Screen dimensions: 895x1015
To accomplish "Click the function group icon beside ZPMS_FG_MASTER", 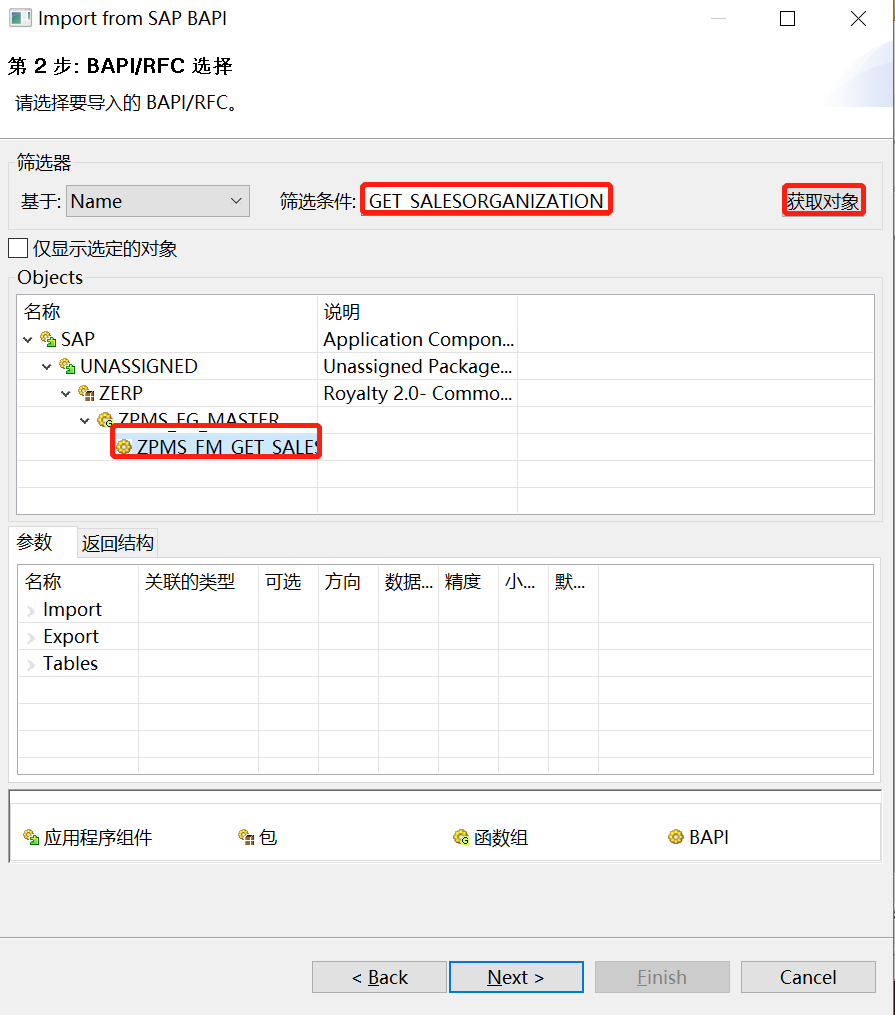I will (105, 420).
